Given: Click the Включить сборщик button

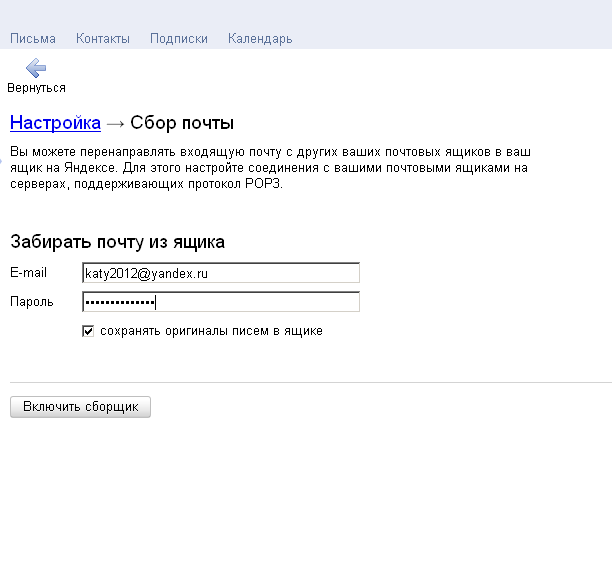Looking at the screenshot, I should 80,407.
